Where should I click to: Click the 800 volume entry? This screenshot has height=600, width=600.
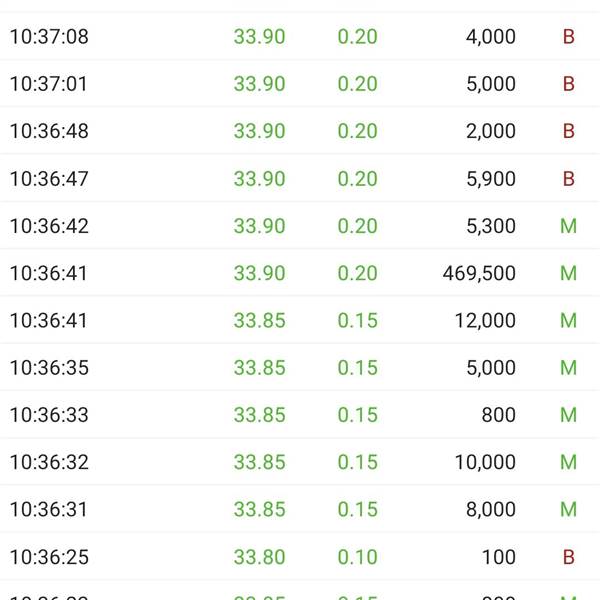[x=499, y=415]
